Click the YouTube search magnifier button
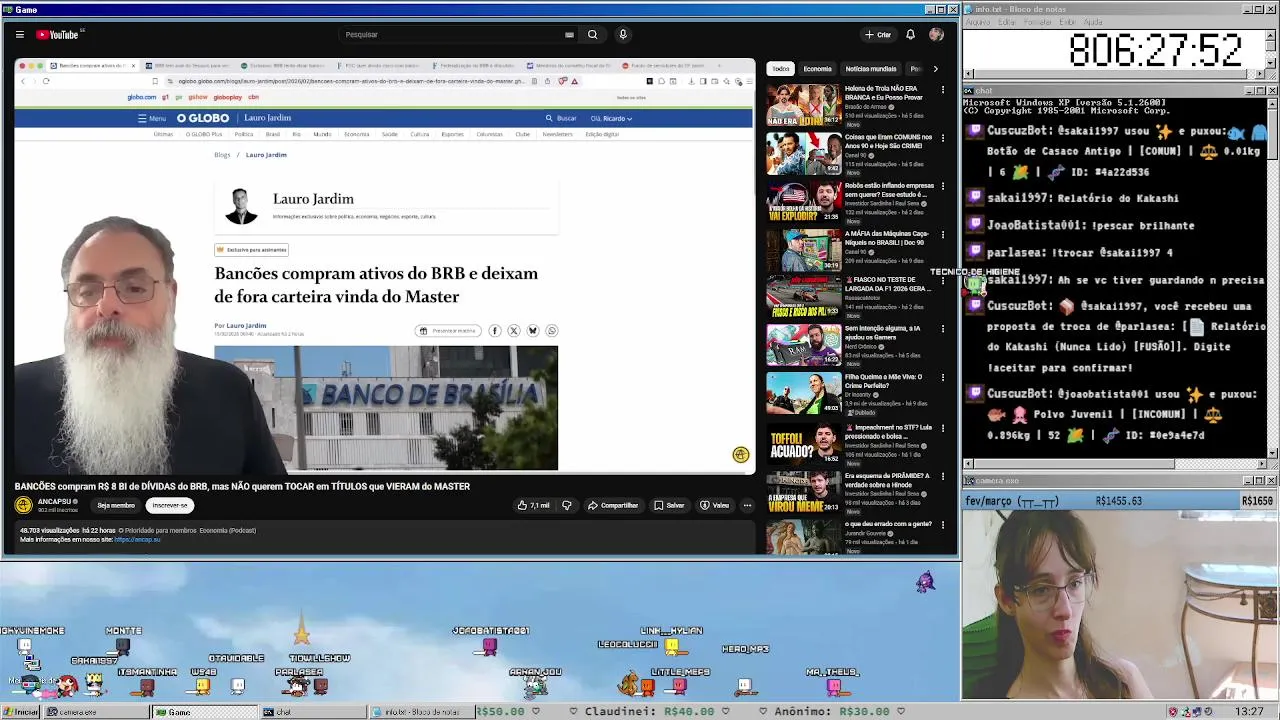1280x720 pixels. [x=592, y=34]
